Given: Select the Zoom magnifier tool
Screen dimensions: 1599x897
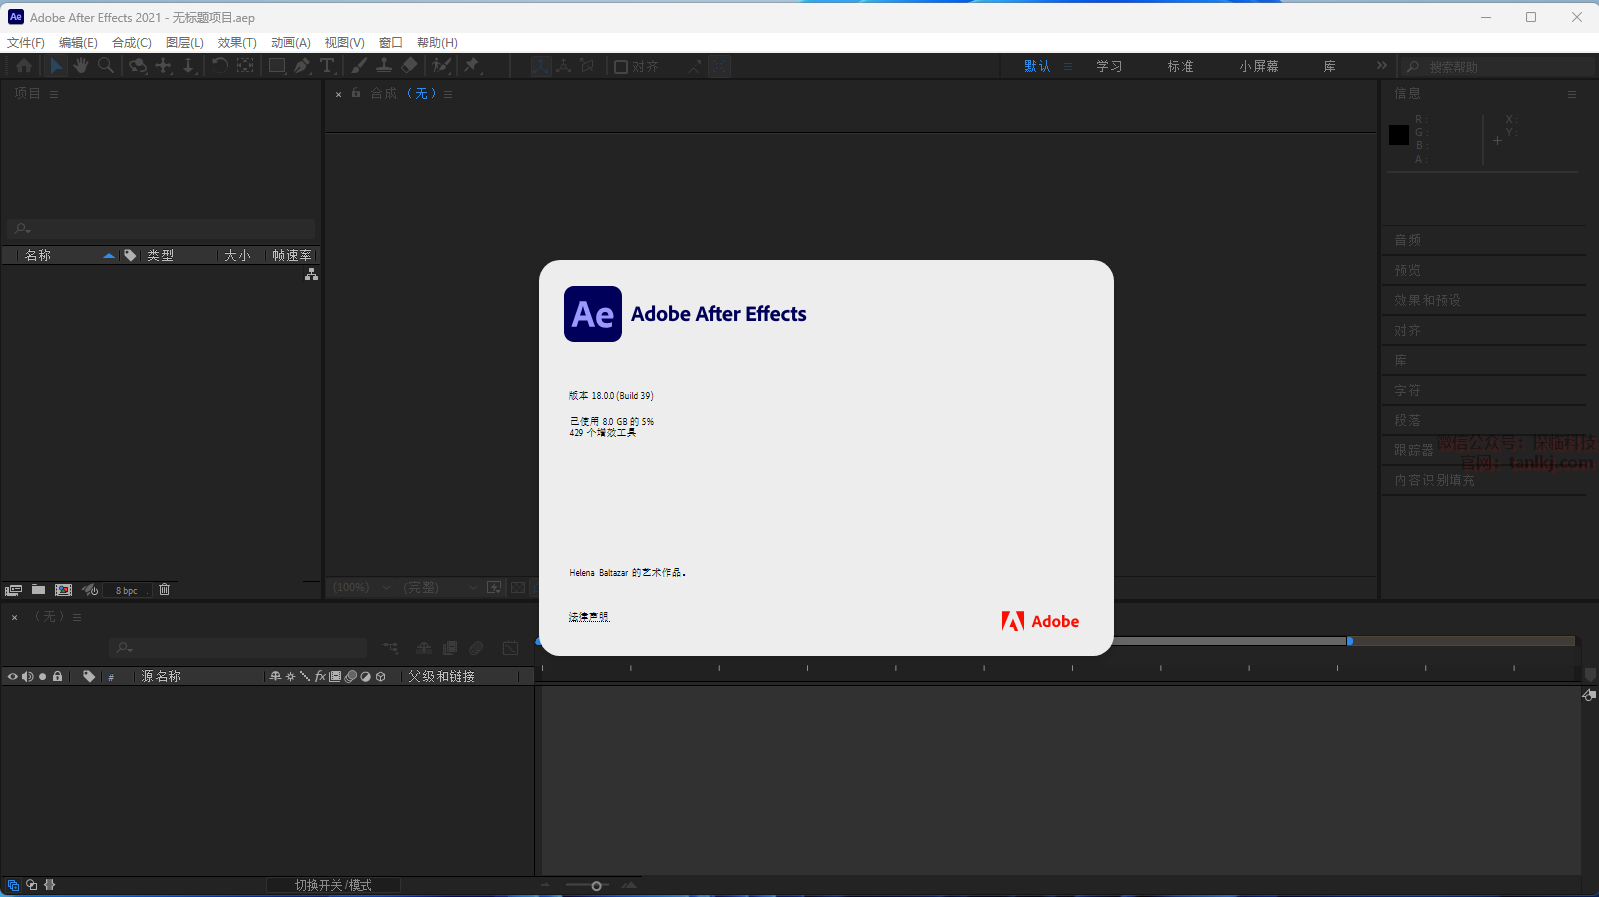Looking at the screenshot, I should [x=106, y=66].
